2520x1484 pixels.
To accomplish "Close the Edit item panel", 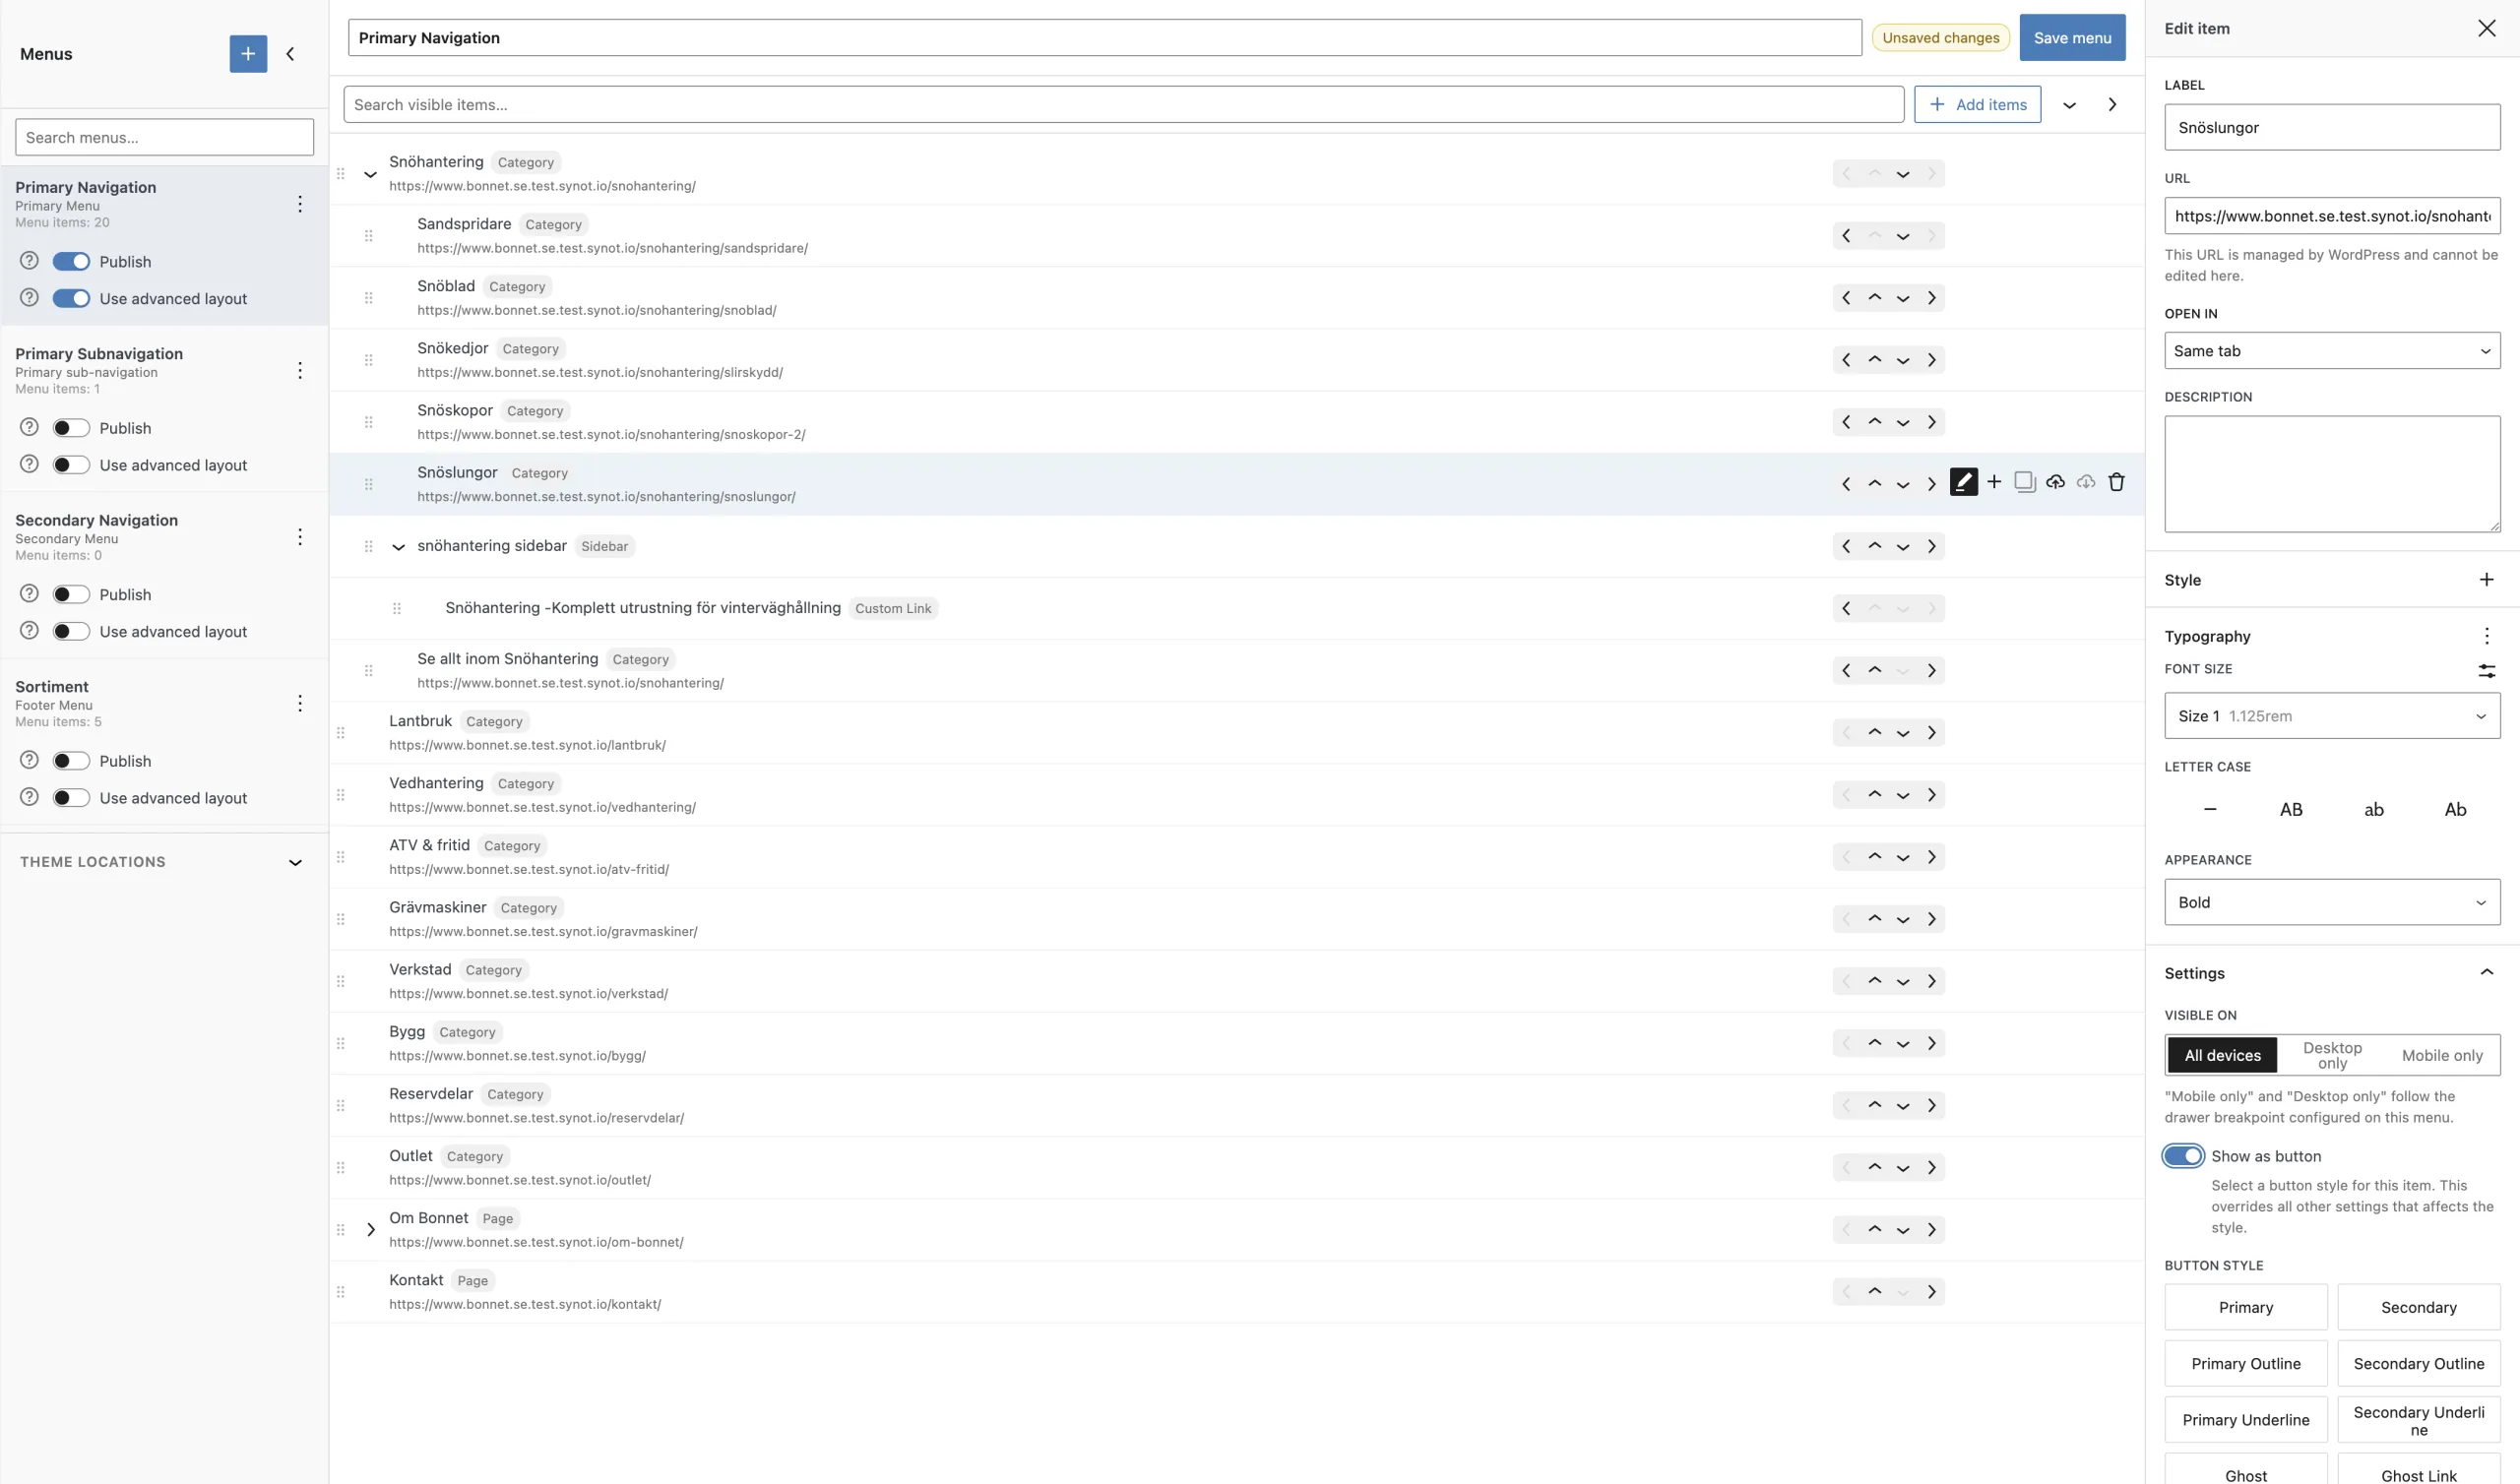I will (x=2487, y=28).
